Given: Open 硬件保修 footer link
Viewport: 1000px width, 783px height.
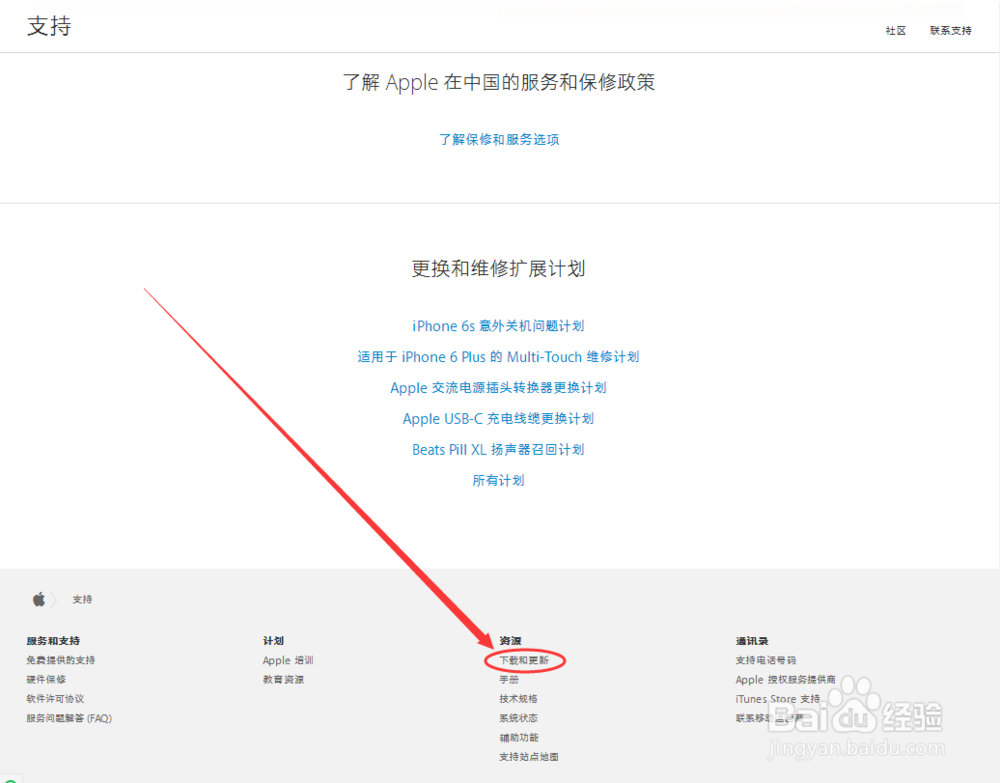Looking at the screenshot, I should tap(46, 680).
